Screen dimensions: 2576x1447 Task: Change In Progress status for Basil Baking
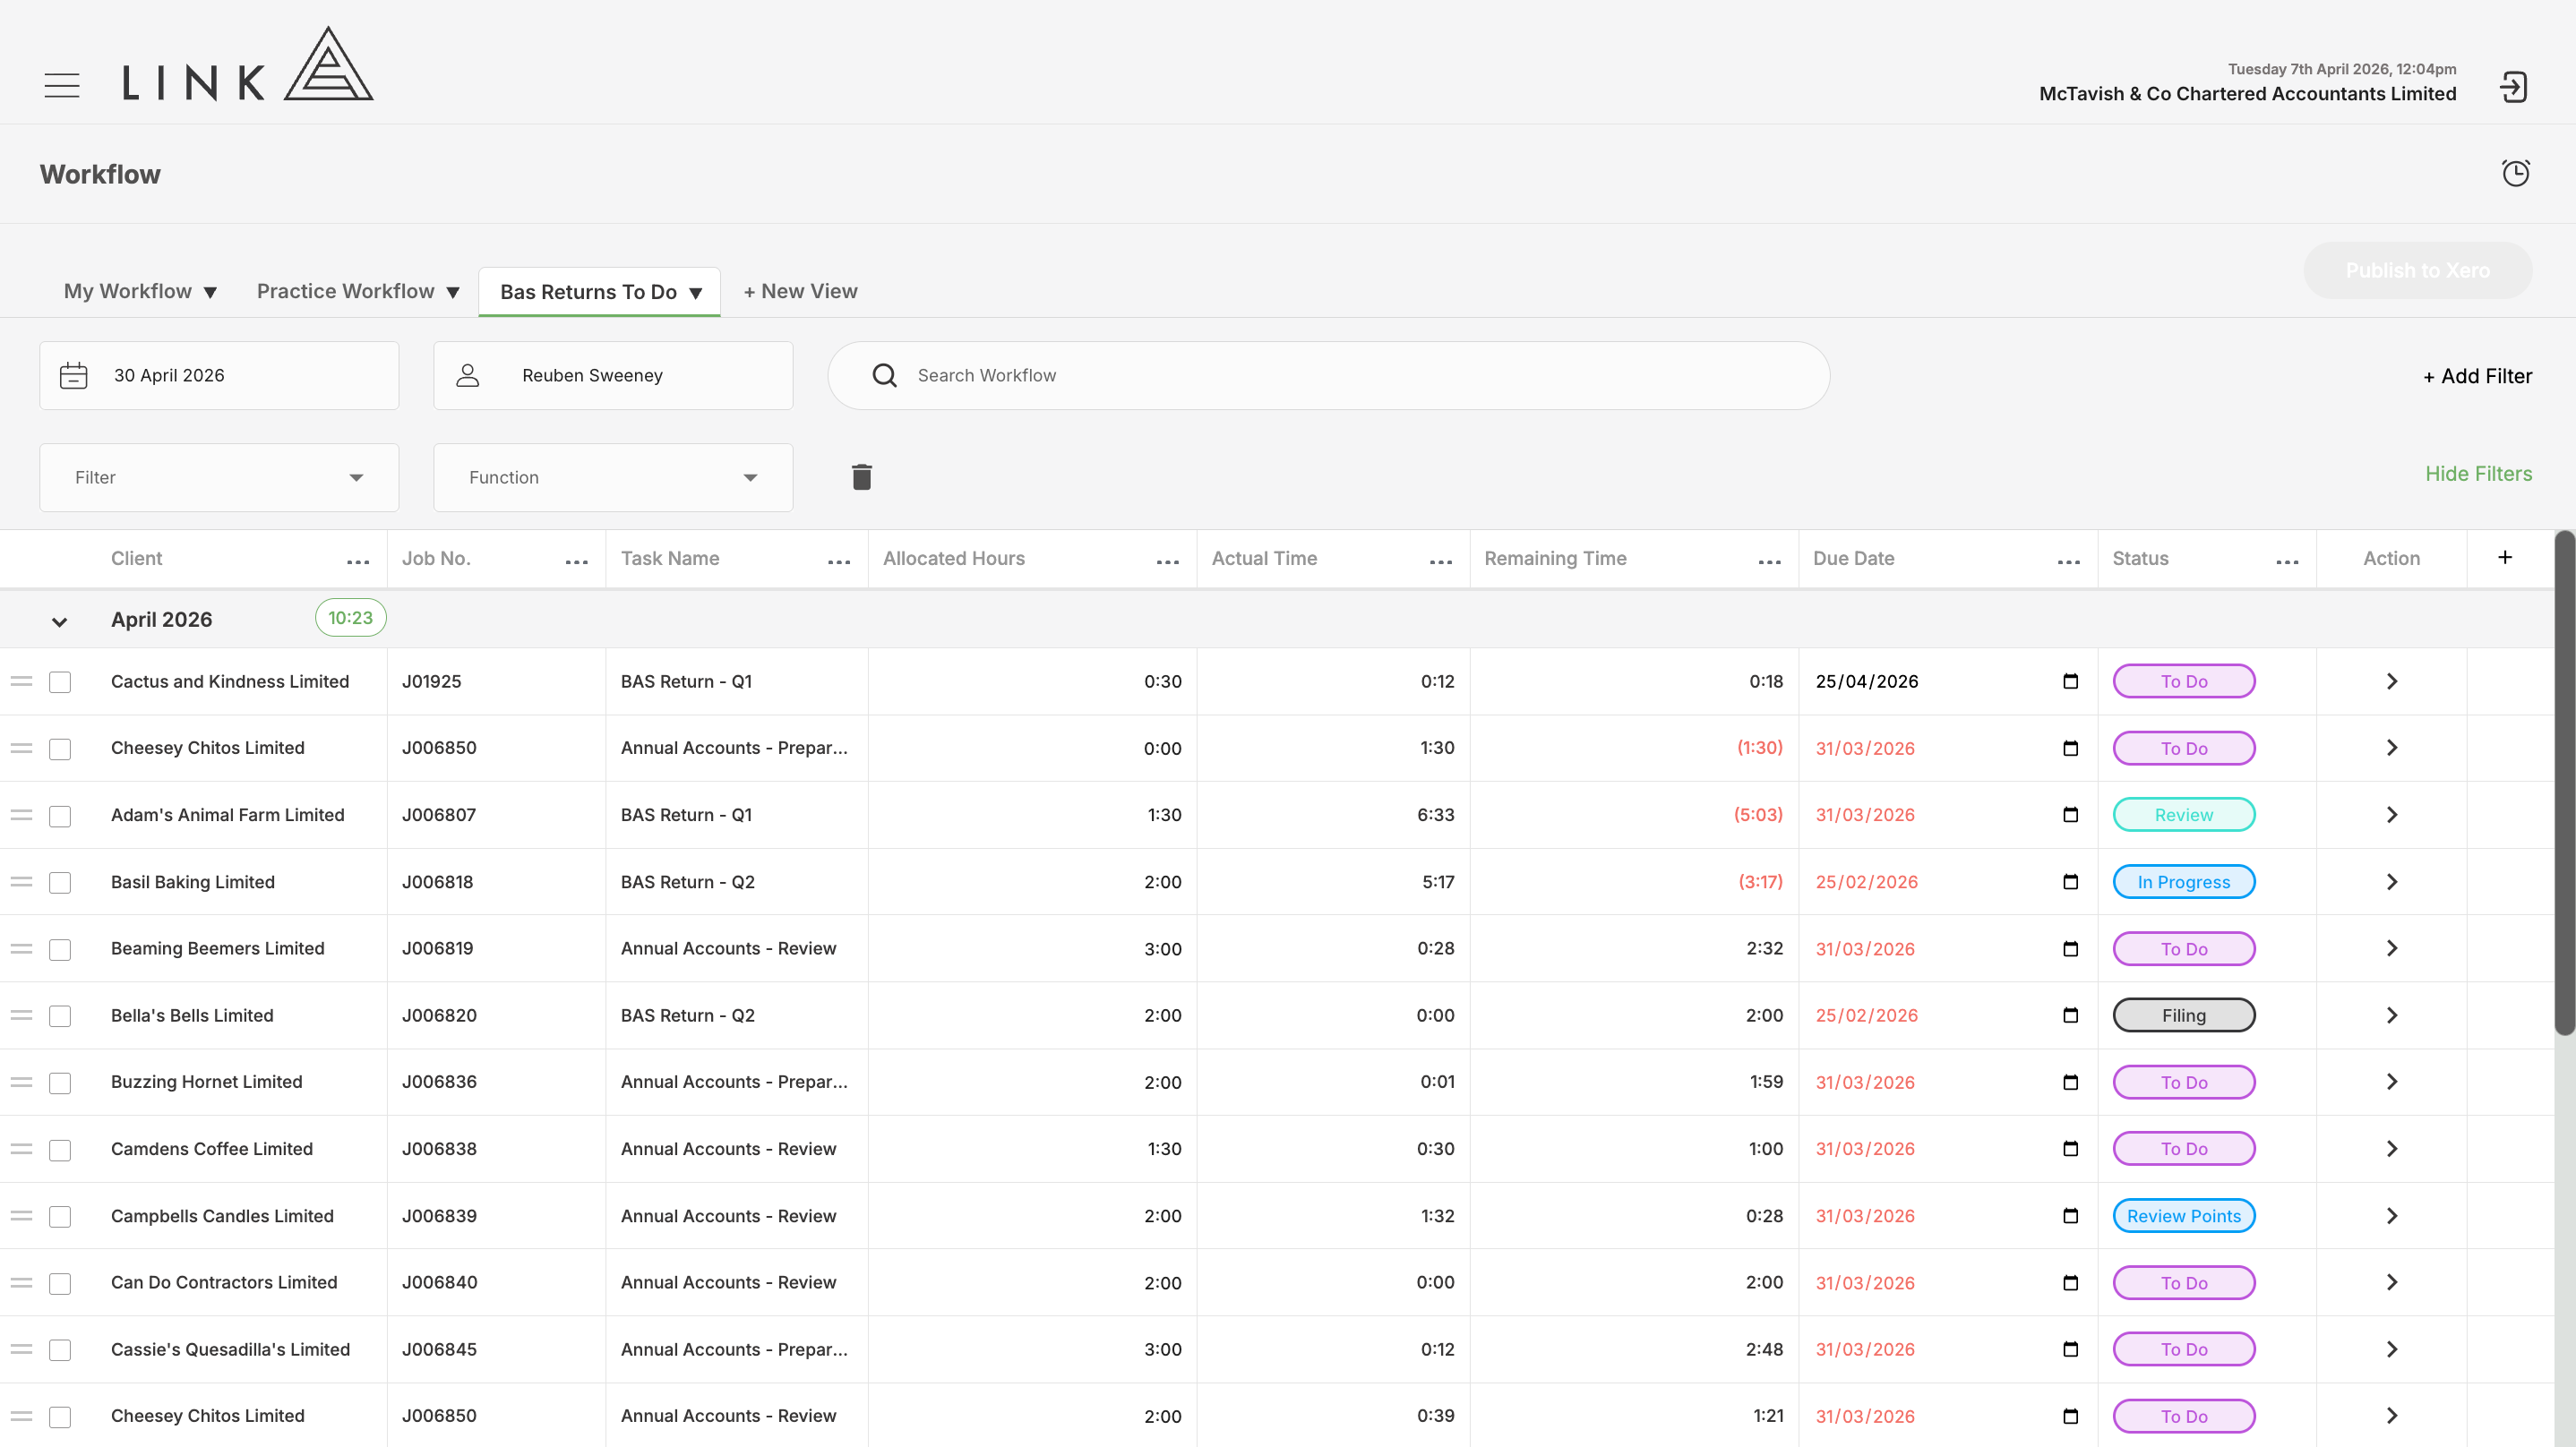point(2184,882)
